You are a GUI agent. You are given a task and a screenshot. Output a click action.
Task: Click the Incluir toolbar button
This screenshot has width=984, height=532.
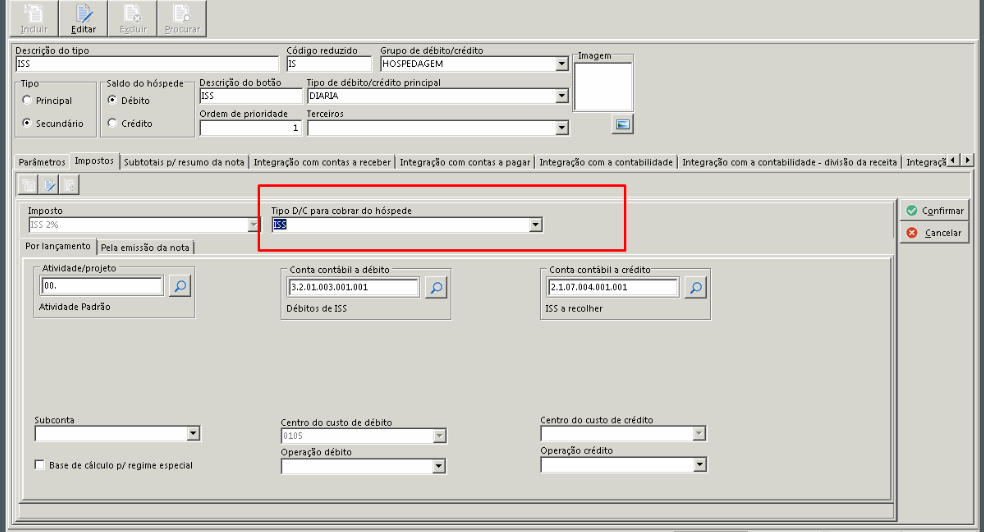click(34, 18)
